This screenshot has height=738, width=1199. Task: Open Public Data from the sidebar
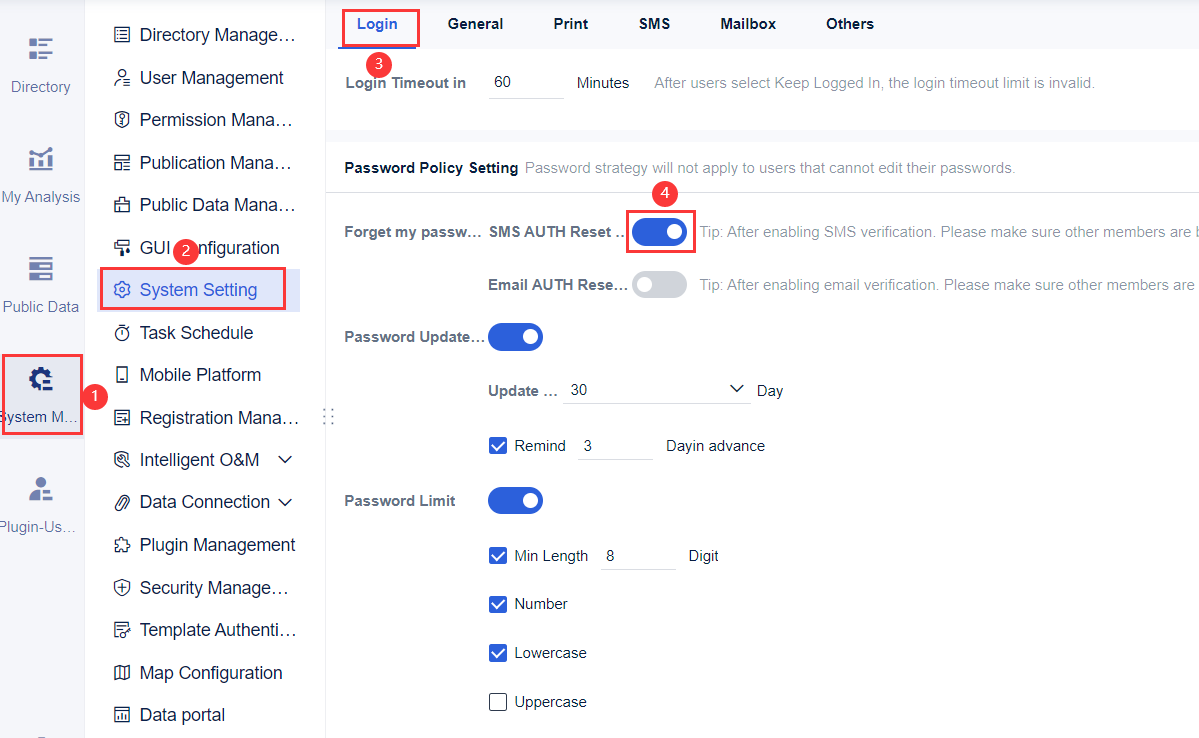(40, 282)
